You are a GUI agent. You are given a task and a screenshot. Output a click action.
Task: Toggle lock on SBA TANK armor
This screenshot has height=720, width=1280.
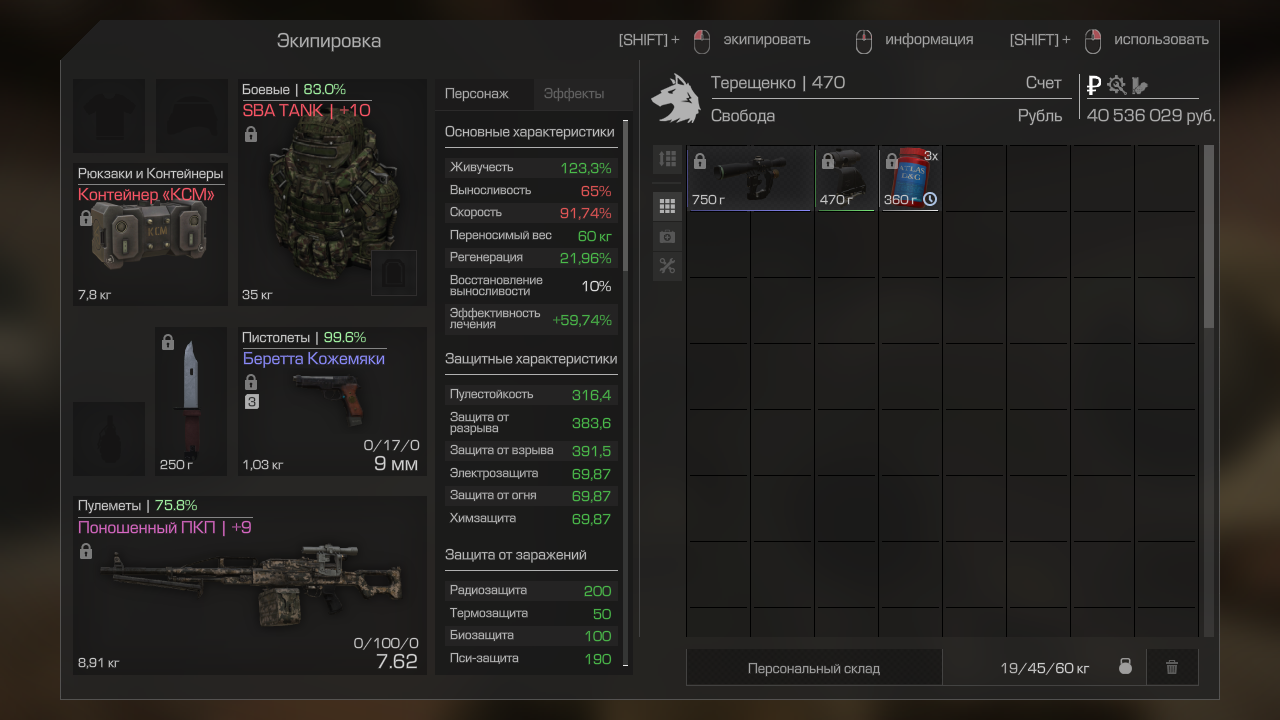click(251, 134)
